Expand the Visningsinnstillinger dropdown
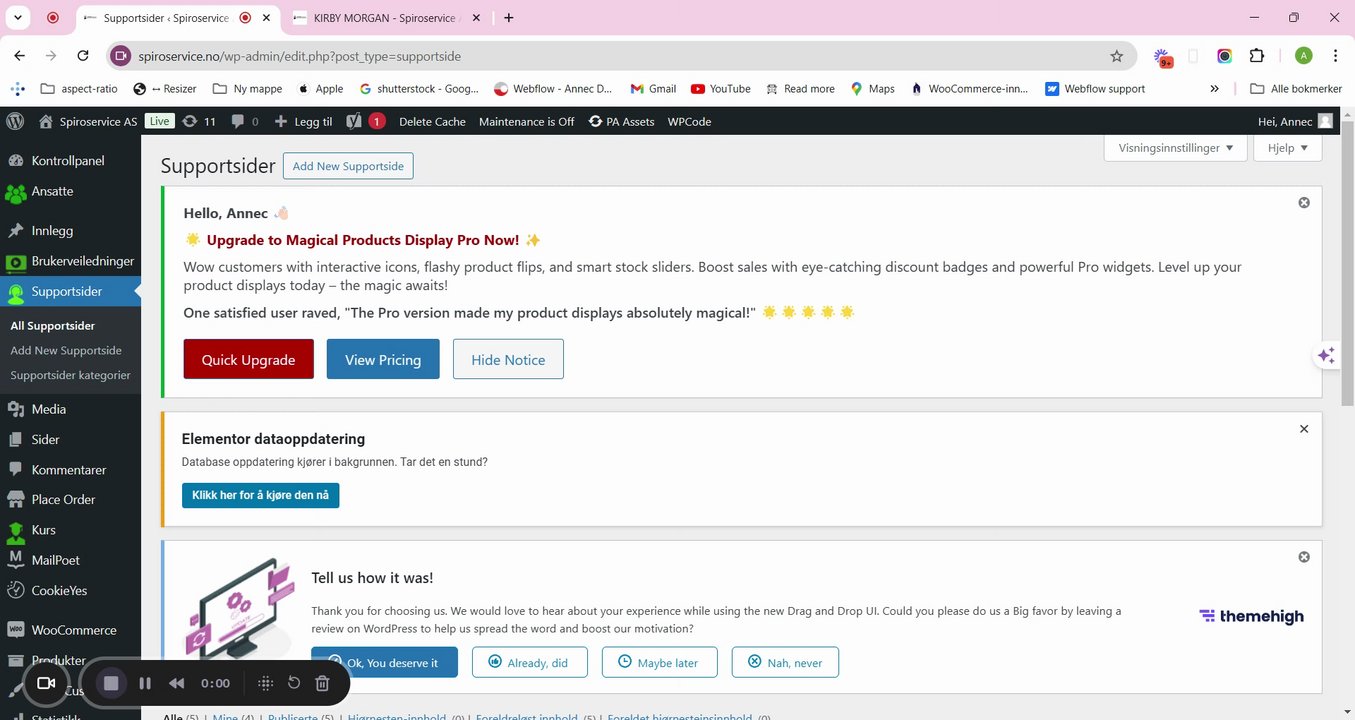This screenshot has height=720, width=1355. point(1174,148)
